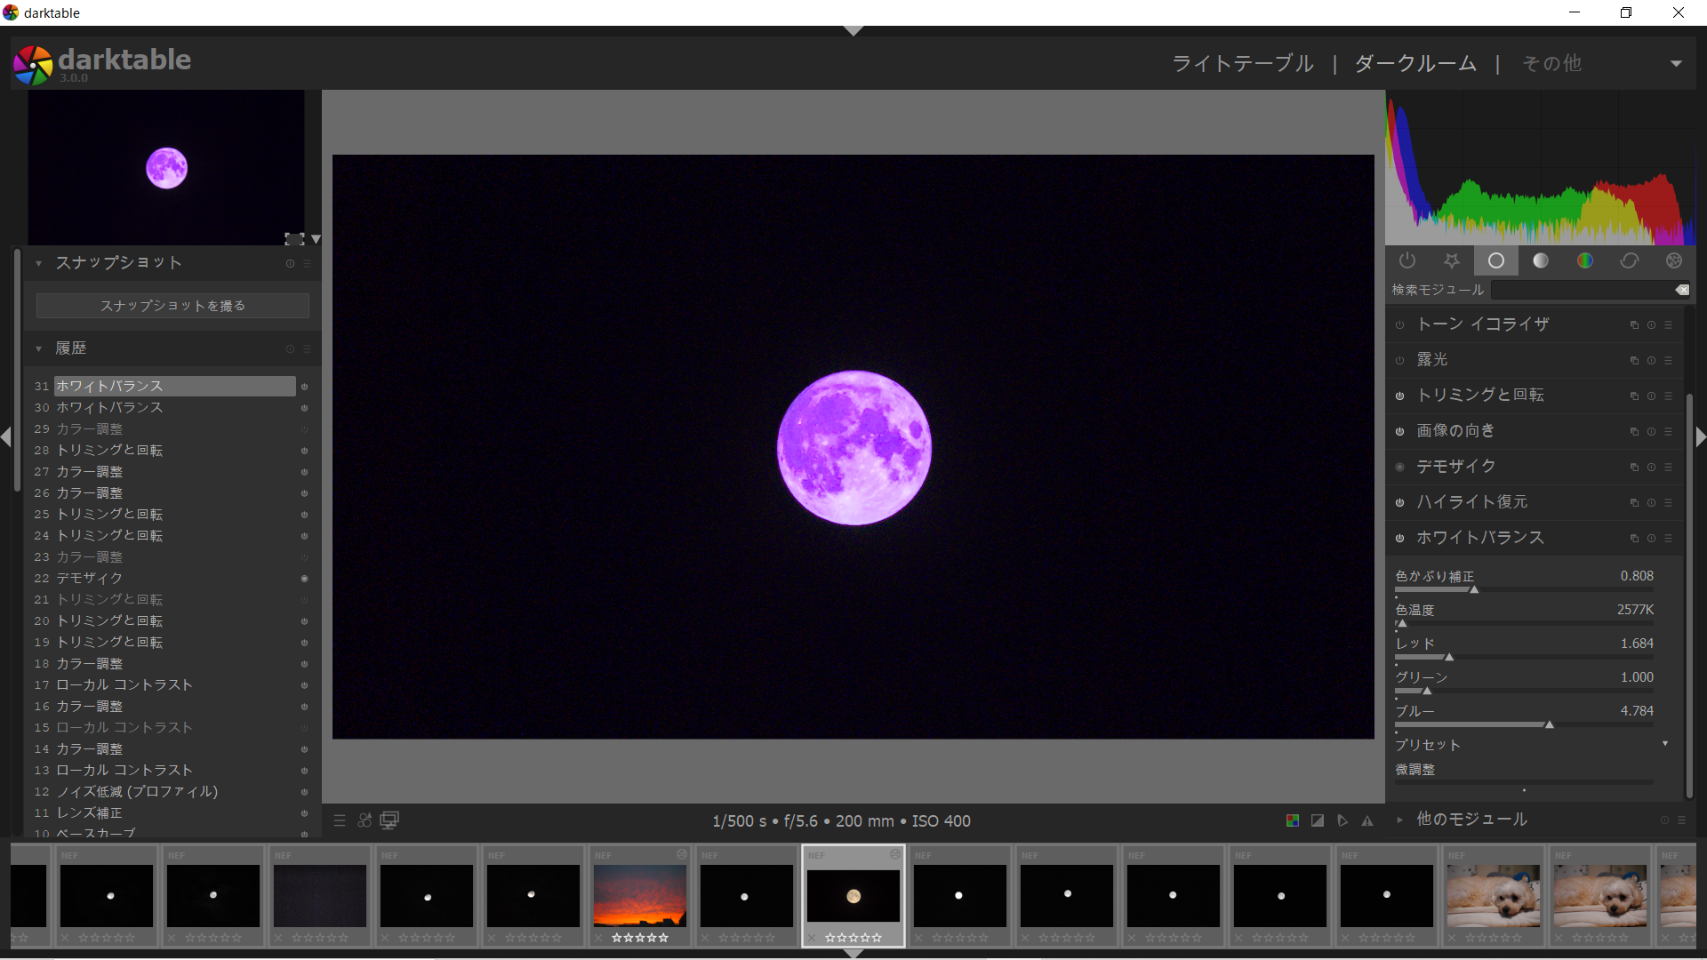Viewport: 1707px width, 960px height.
Task: Collapse the スナップショット panel
Action: click(39, 263)
